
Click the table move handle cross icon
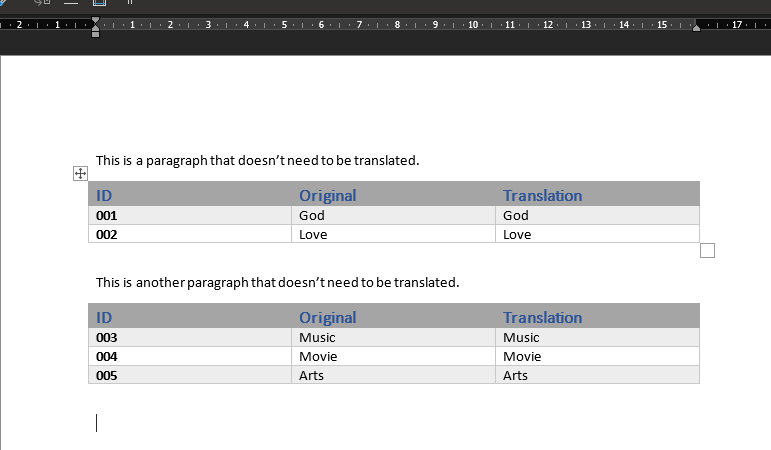80,173
